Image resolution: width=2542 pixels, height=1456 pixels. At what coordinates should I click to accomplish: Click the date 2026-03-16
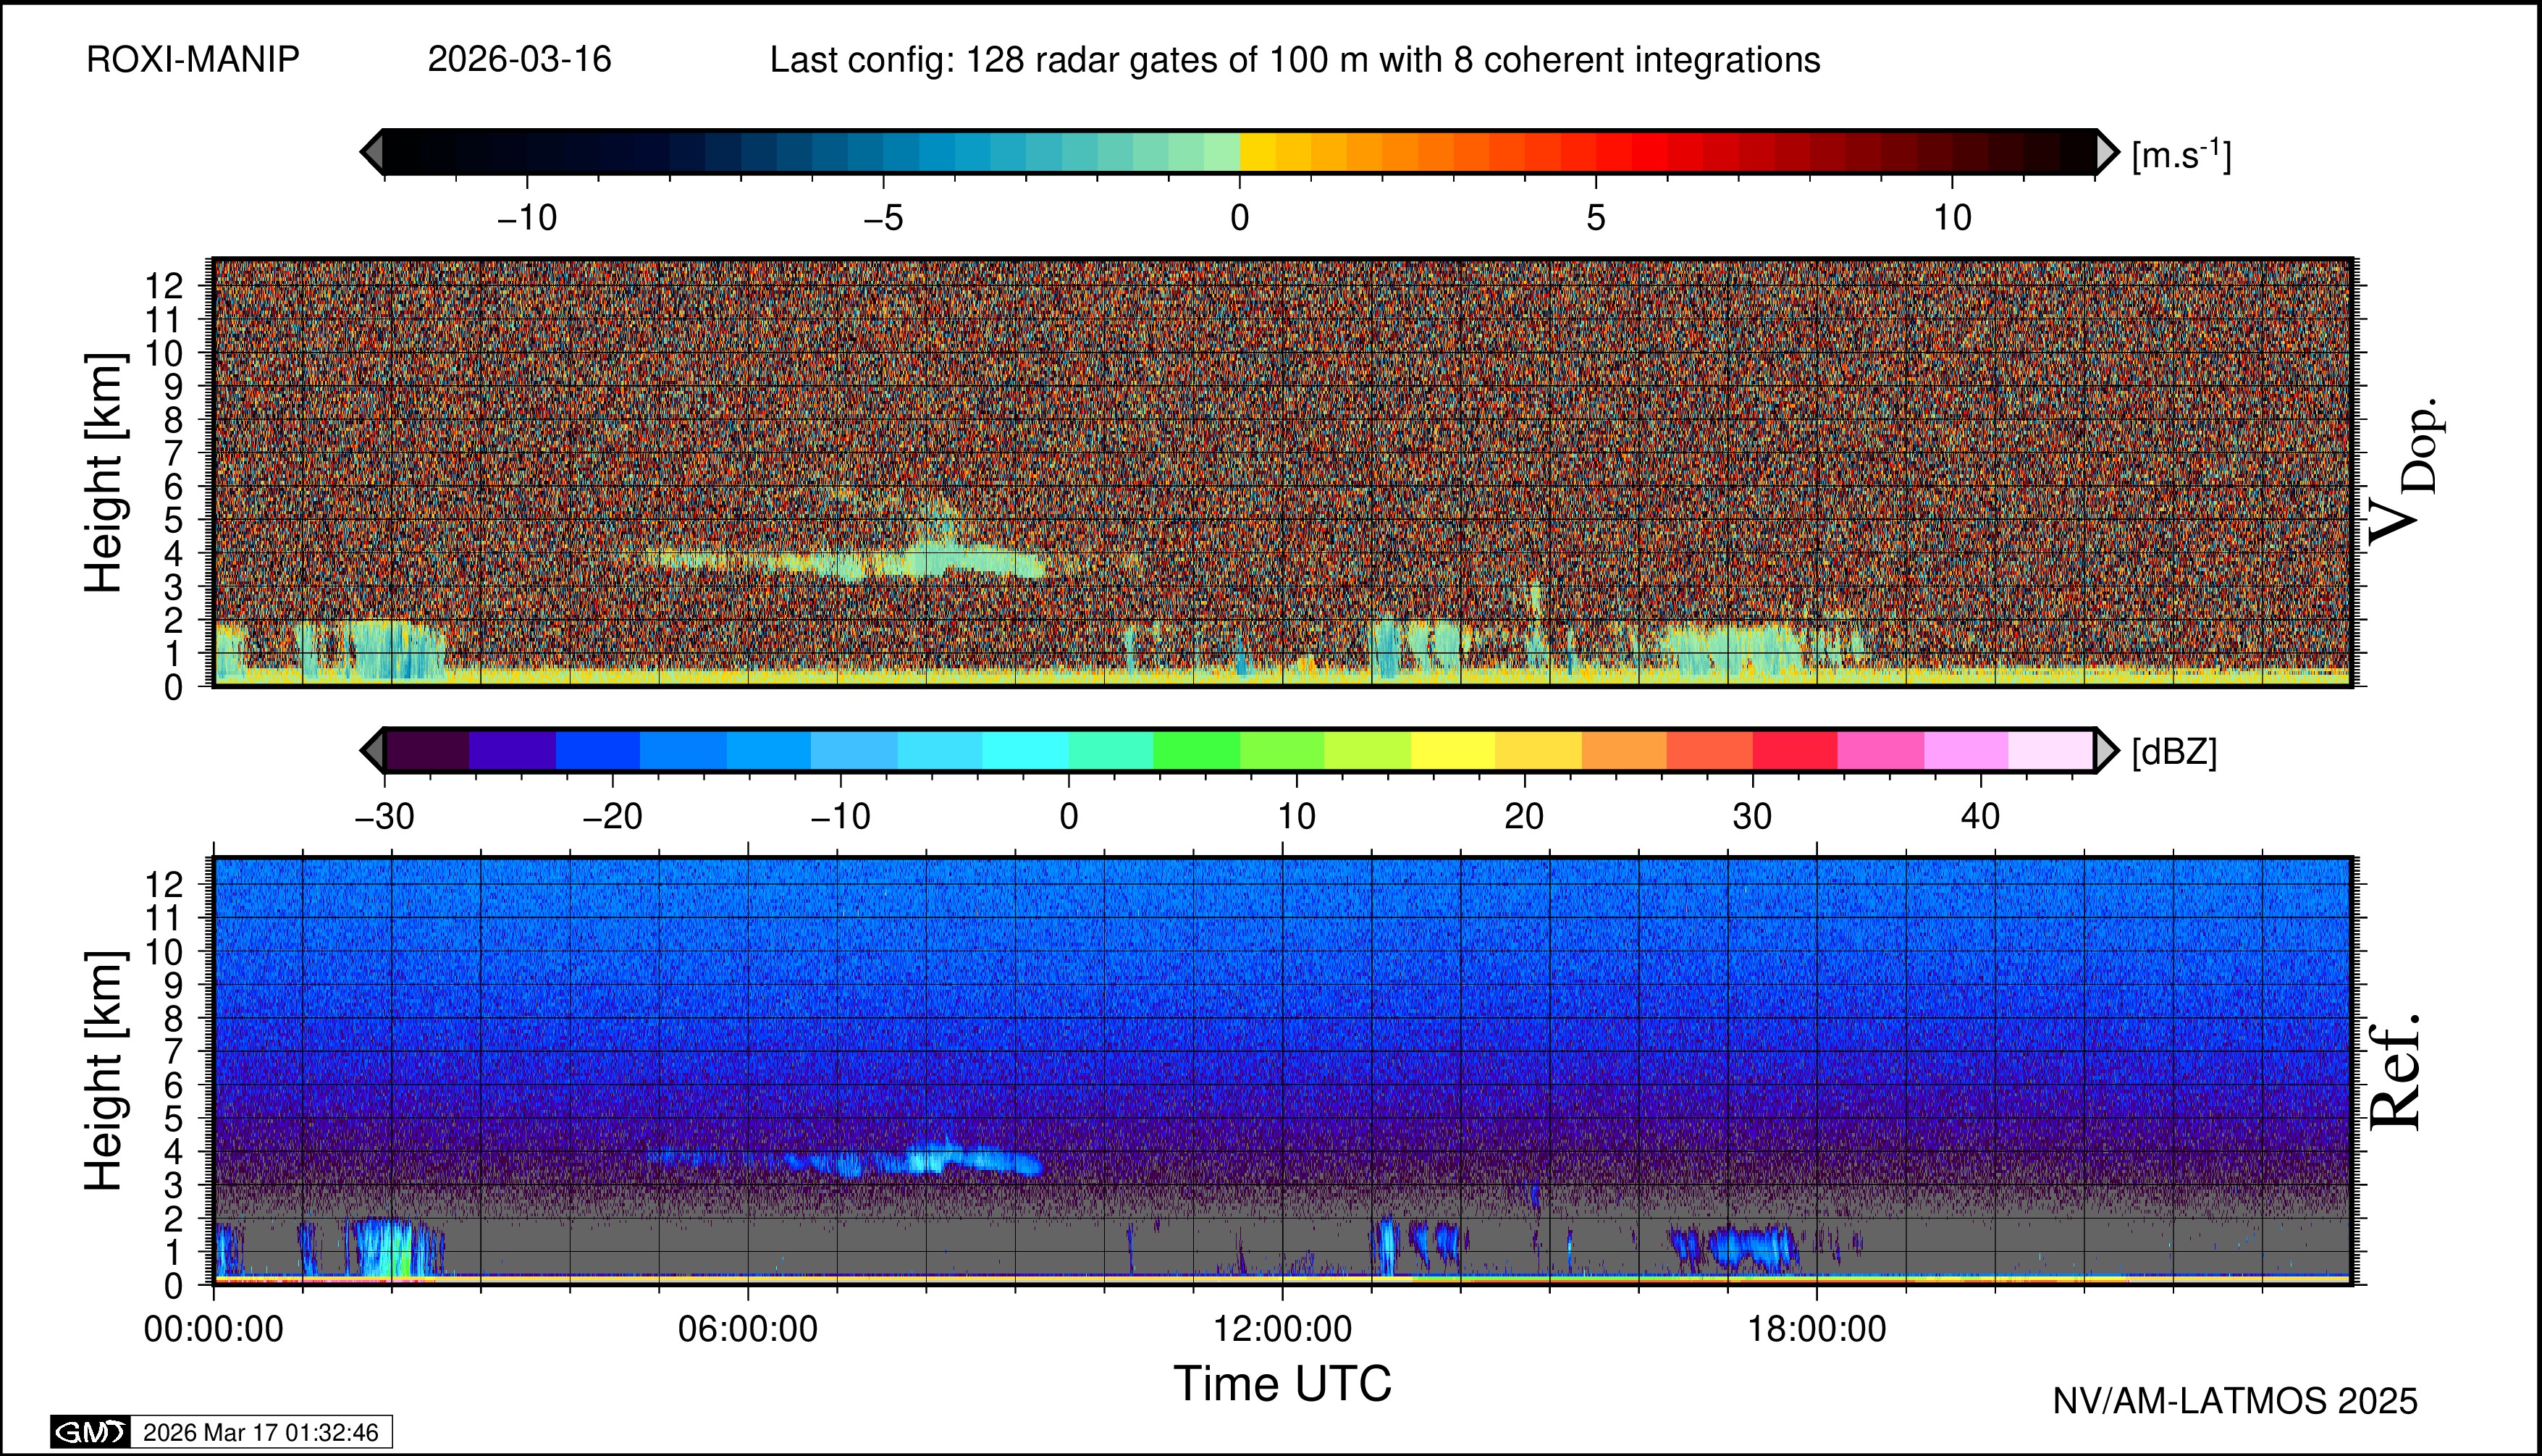[x=519, y=60]
